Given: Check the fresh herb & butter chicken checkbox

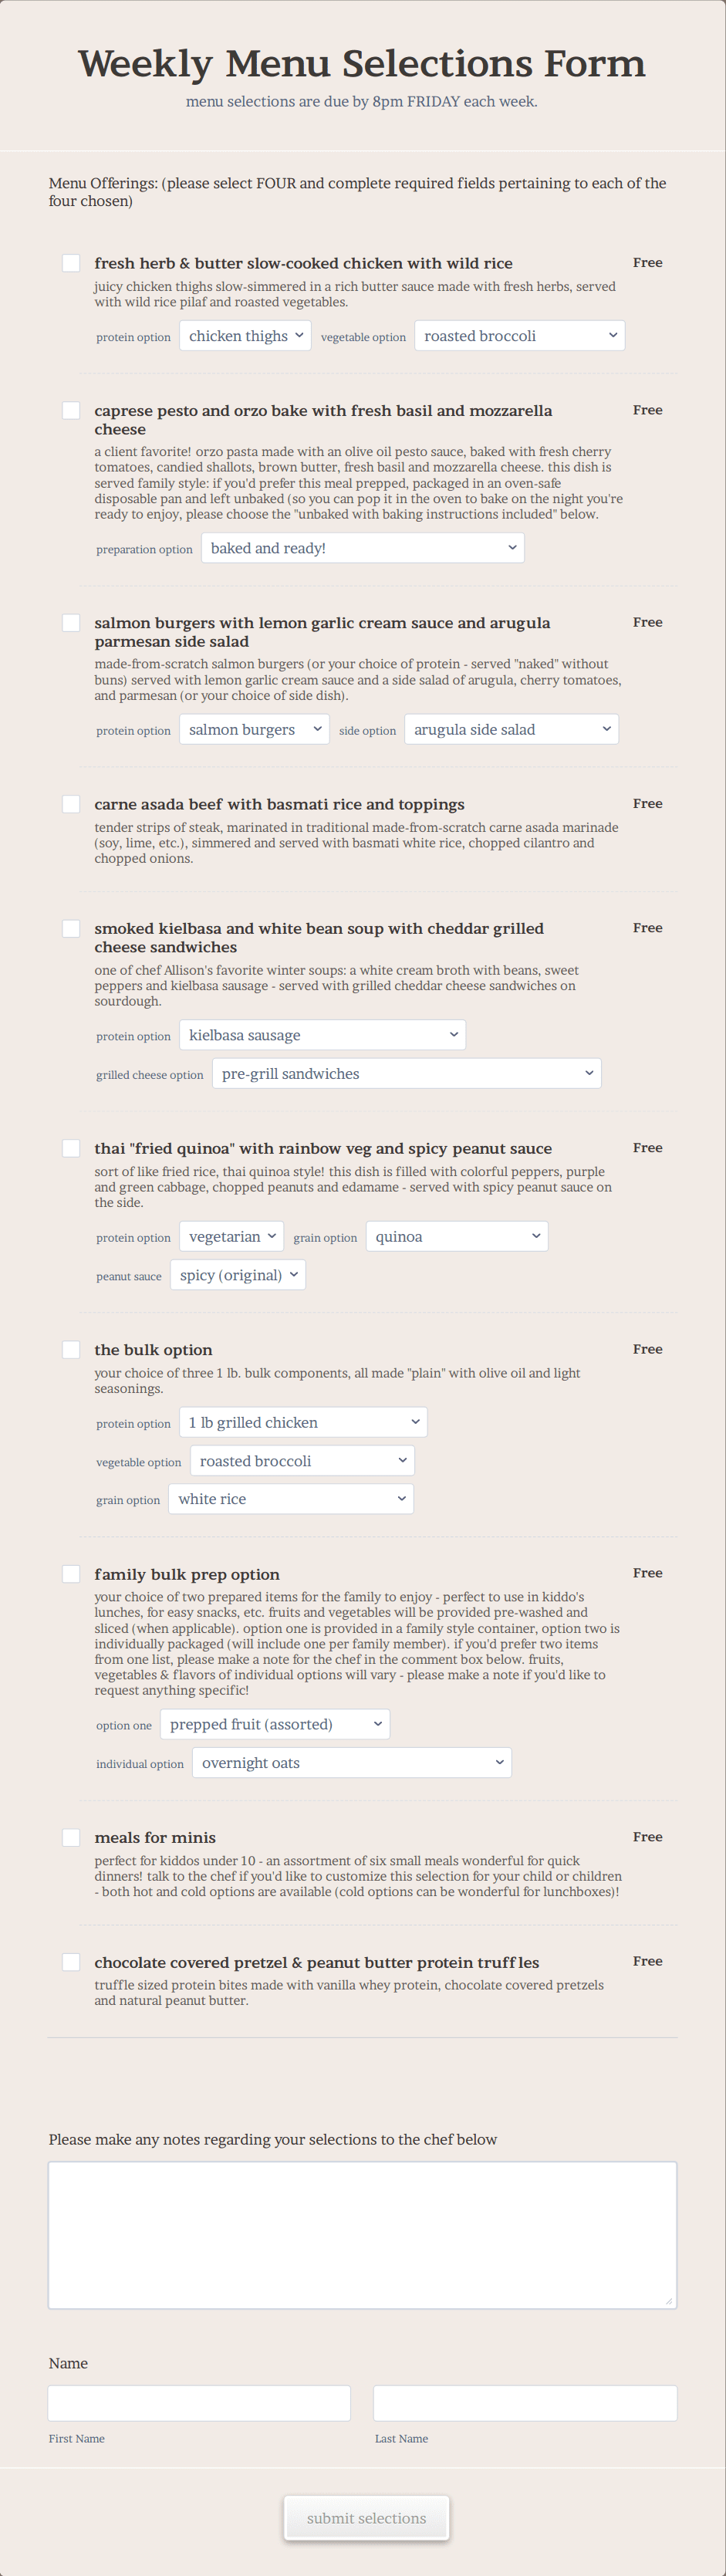Looking at the screenshot, I should [71, 263].
